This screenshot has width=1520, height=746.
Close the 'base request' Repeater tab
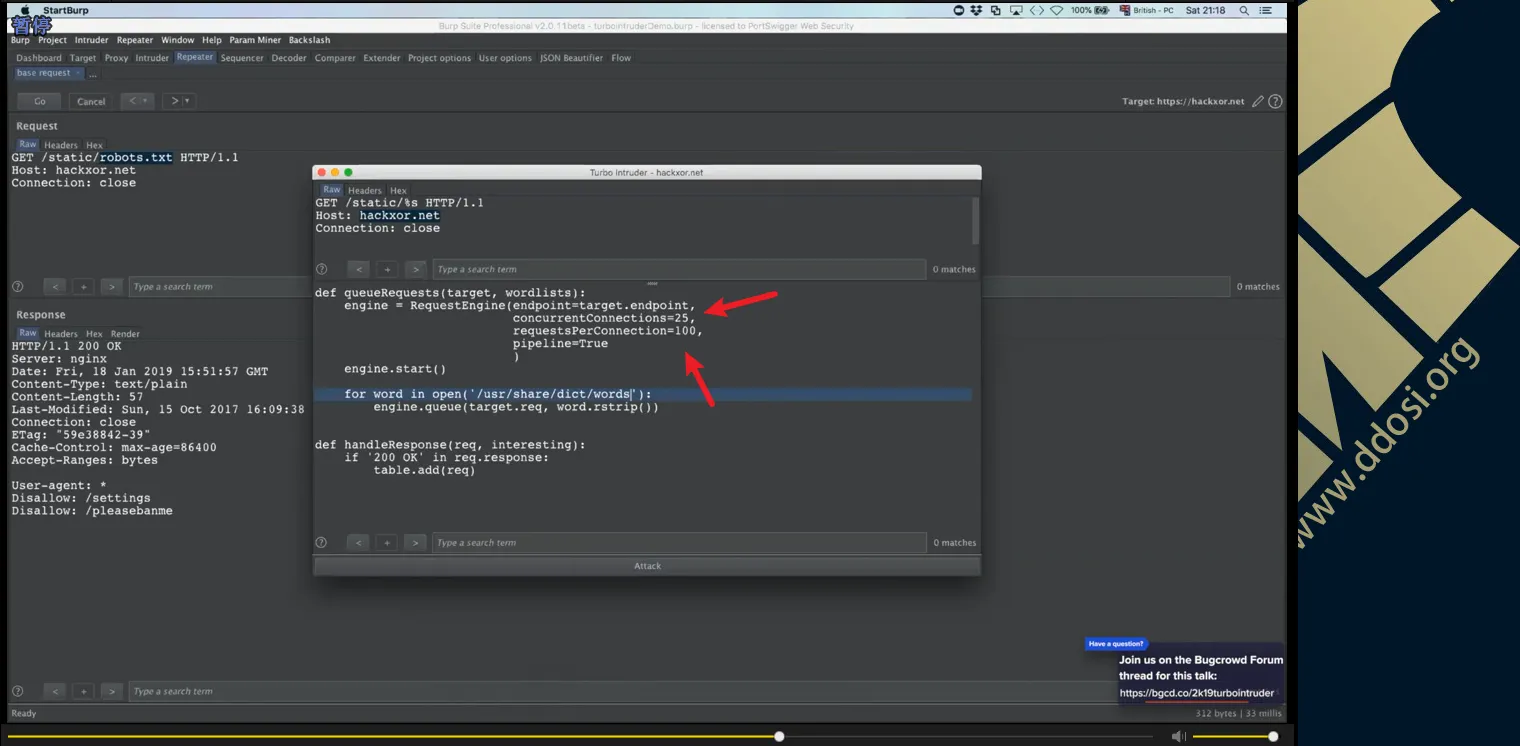point(78,73)
